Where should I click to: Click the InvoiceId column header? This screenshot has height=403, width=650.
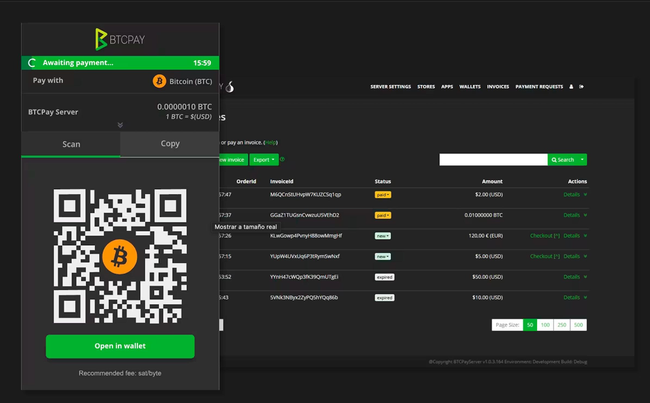[281, 182]
